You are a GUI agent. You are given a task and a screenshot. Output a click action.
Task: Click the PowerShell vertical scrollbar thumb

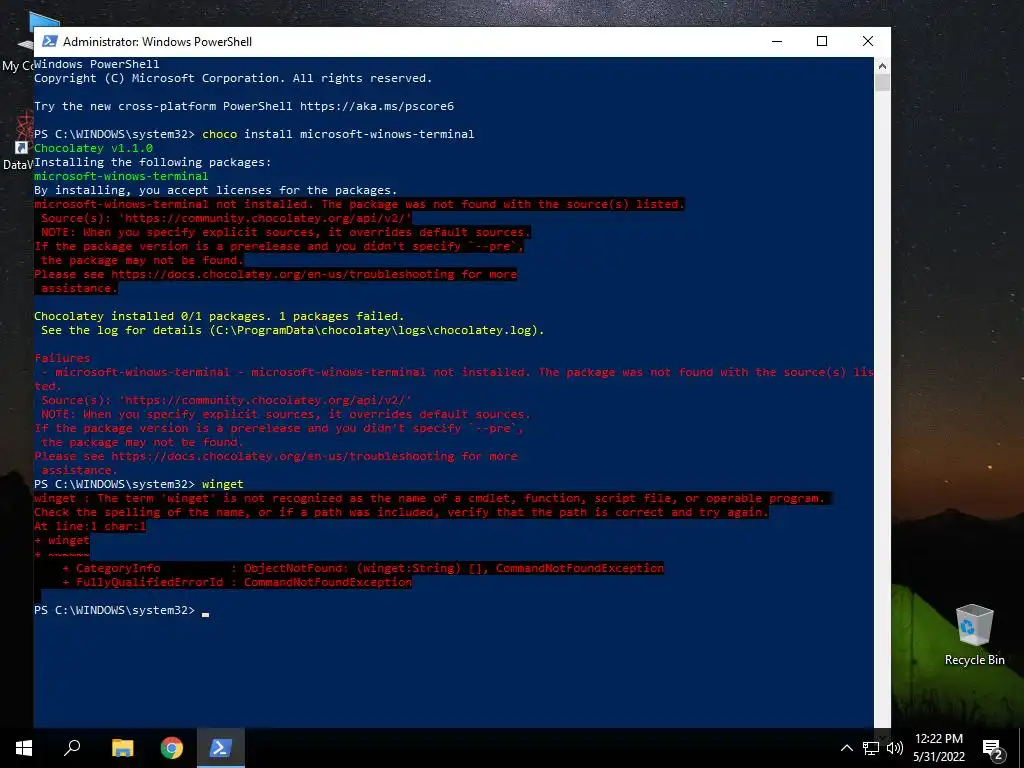coord(882,82)
